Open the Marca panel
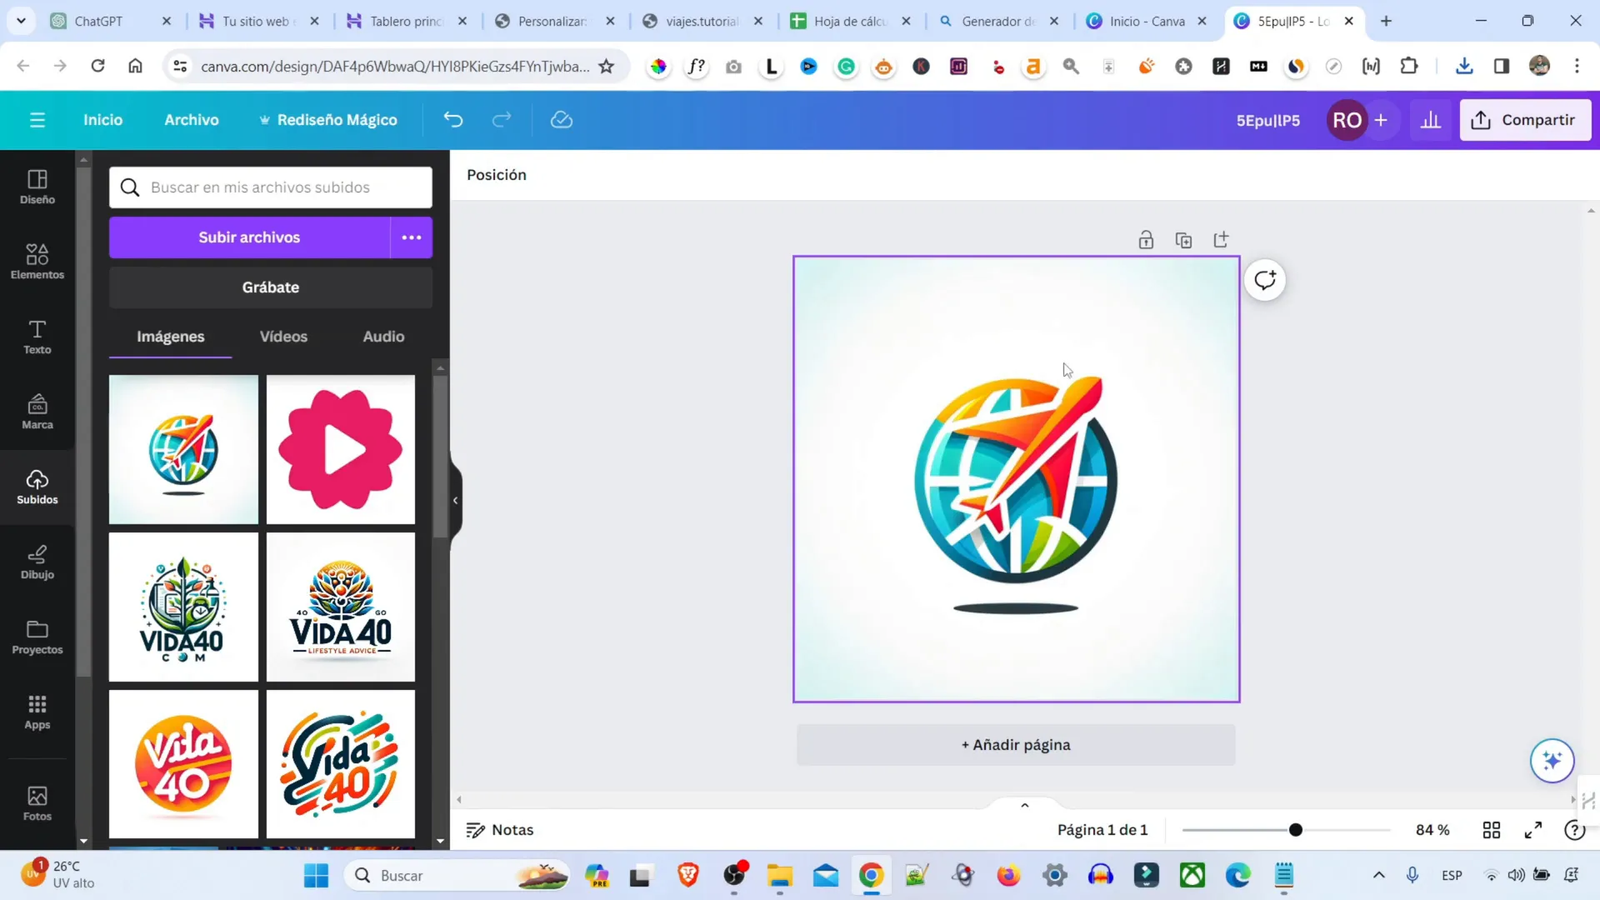 pyautogui.click(x=37, y=411)
